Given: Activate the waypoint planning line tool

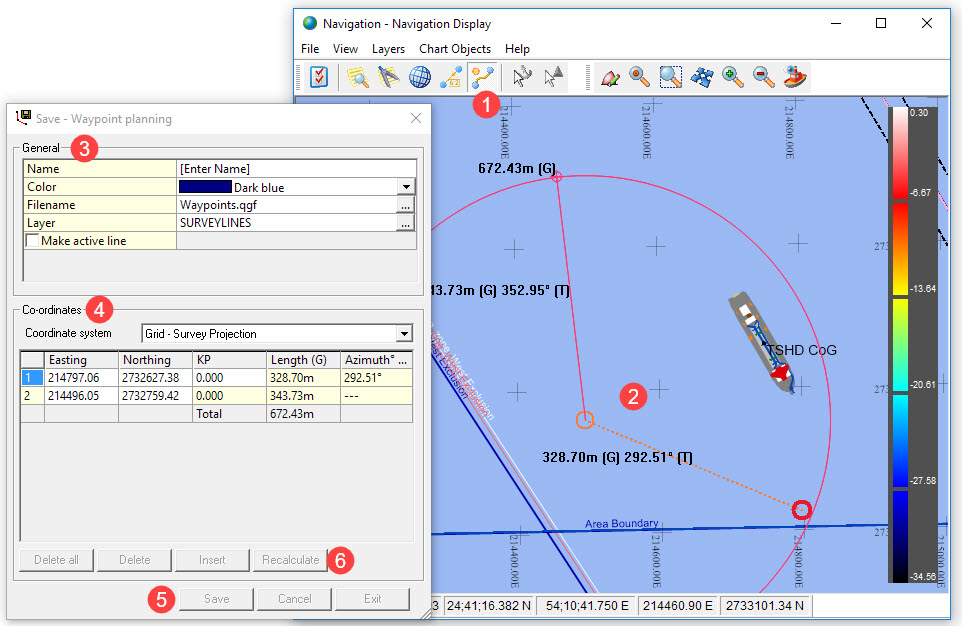Looking at the screenshot, I should (482, 77).
